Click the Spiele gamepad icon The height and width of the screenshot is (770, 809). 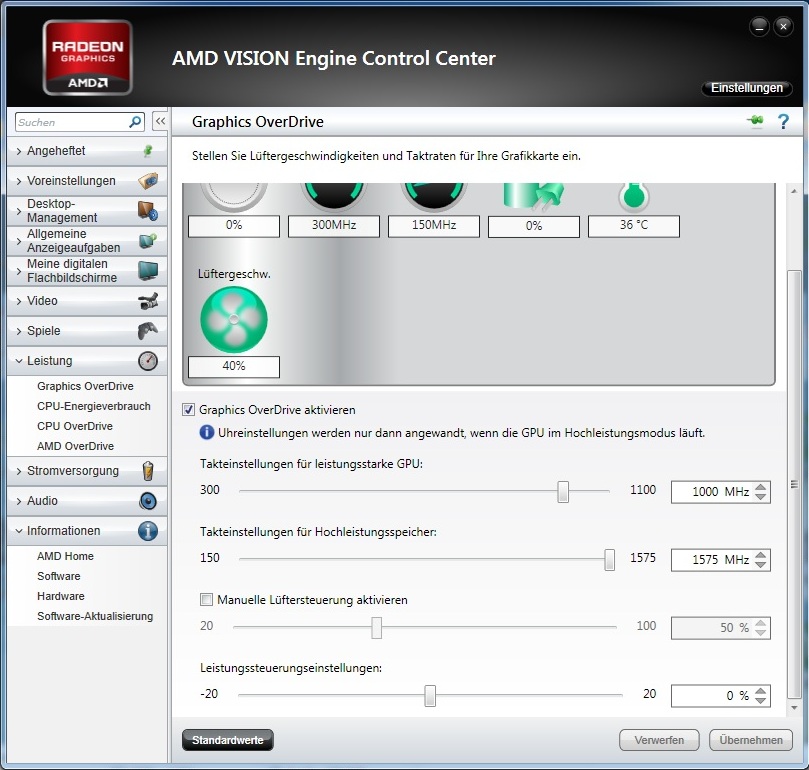click(x=148, y=331)
